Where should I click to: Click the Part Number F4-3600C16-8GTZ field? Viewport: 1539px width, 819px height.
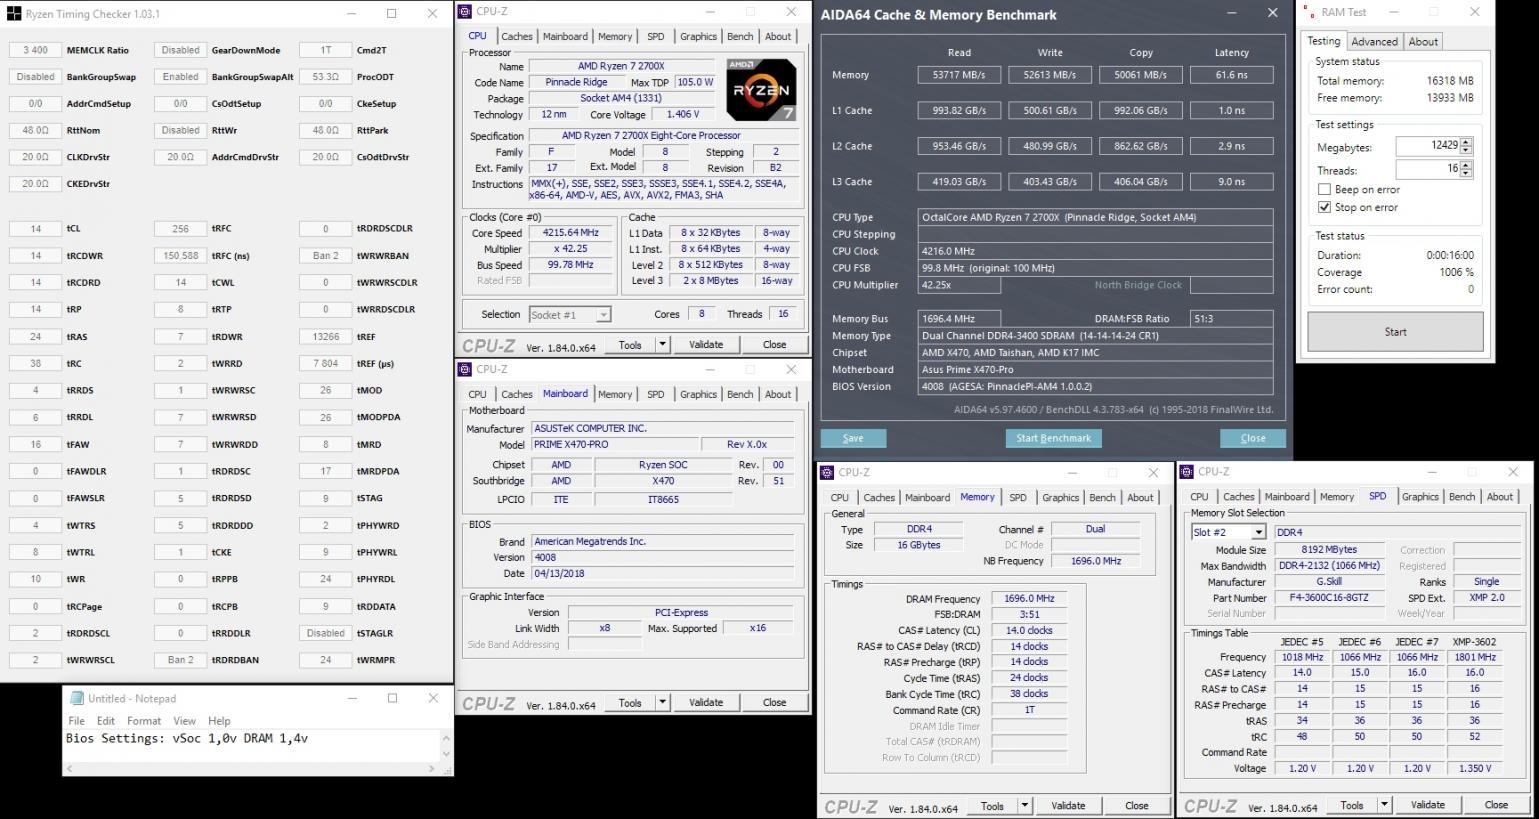click(x=1329, y=598)
